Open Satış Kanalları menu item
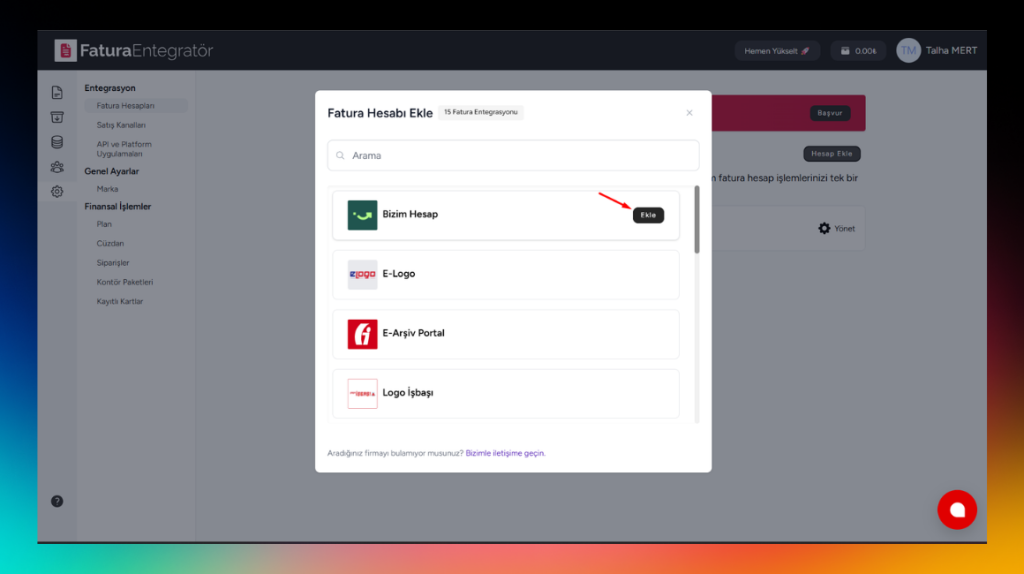1024x574 pixels. coord(121,125)
